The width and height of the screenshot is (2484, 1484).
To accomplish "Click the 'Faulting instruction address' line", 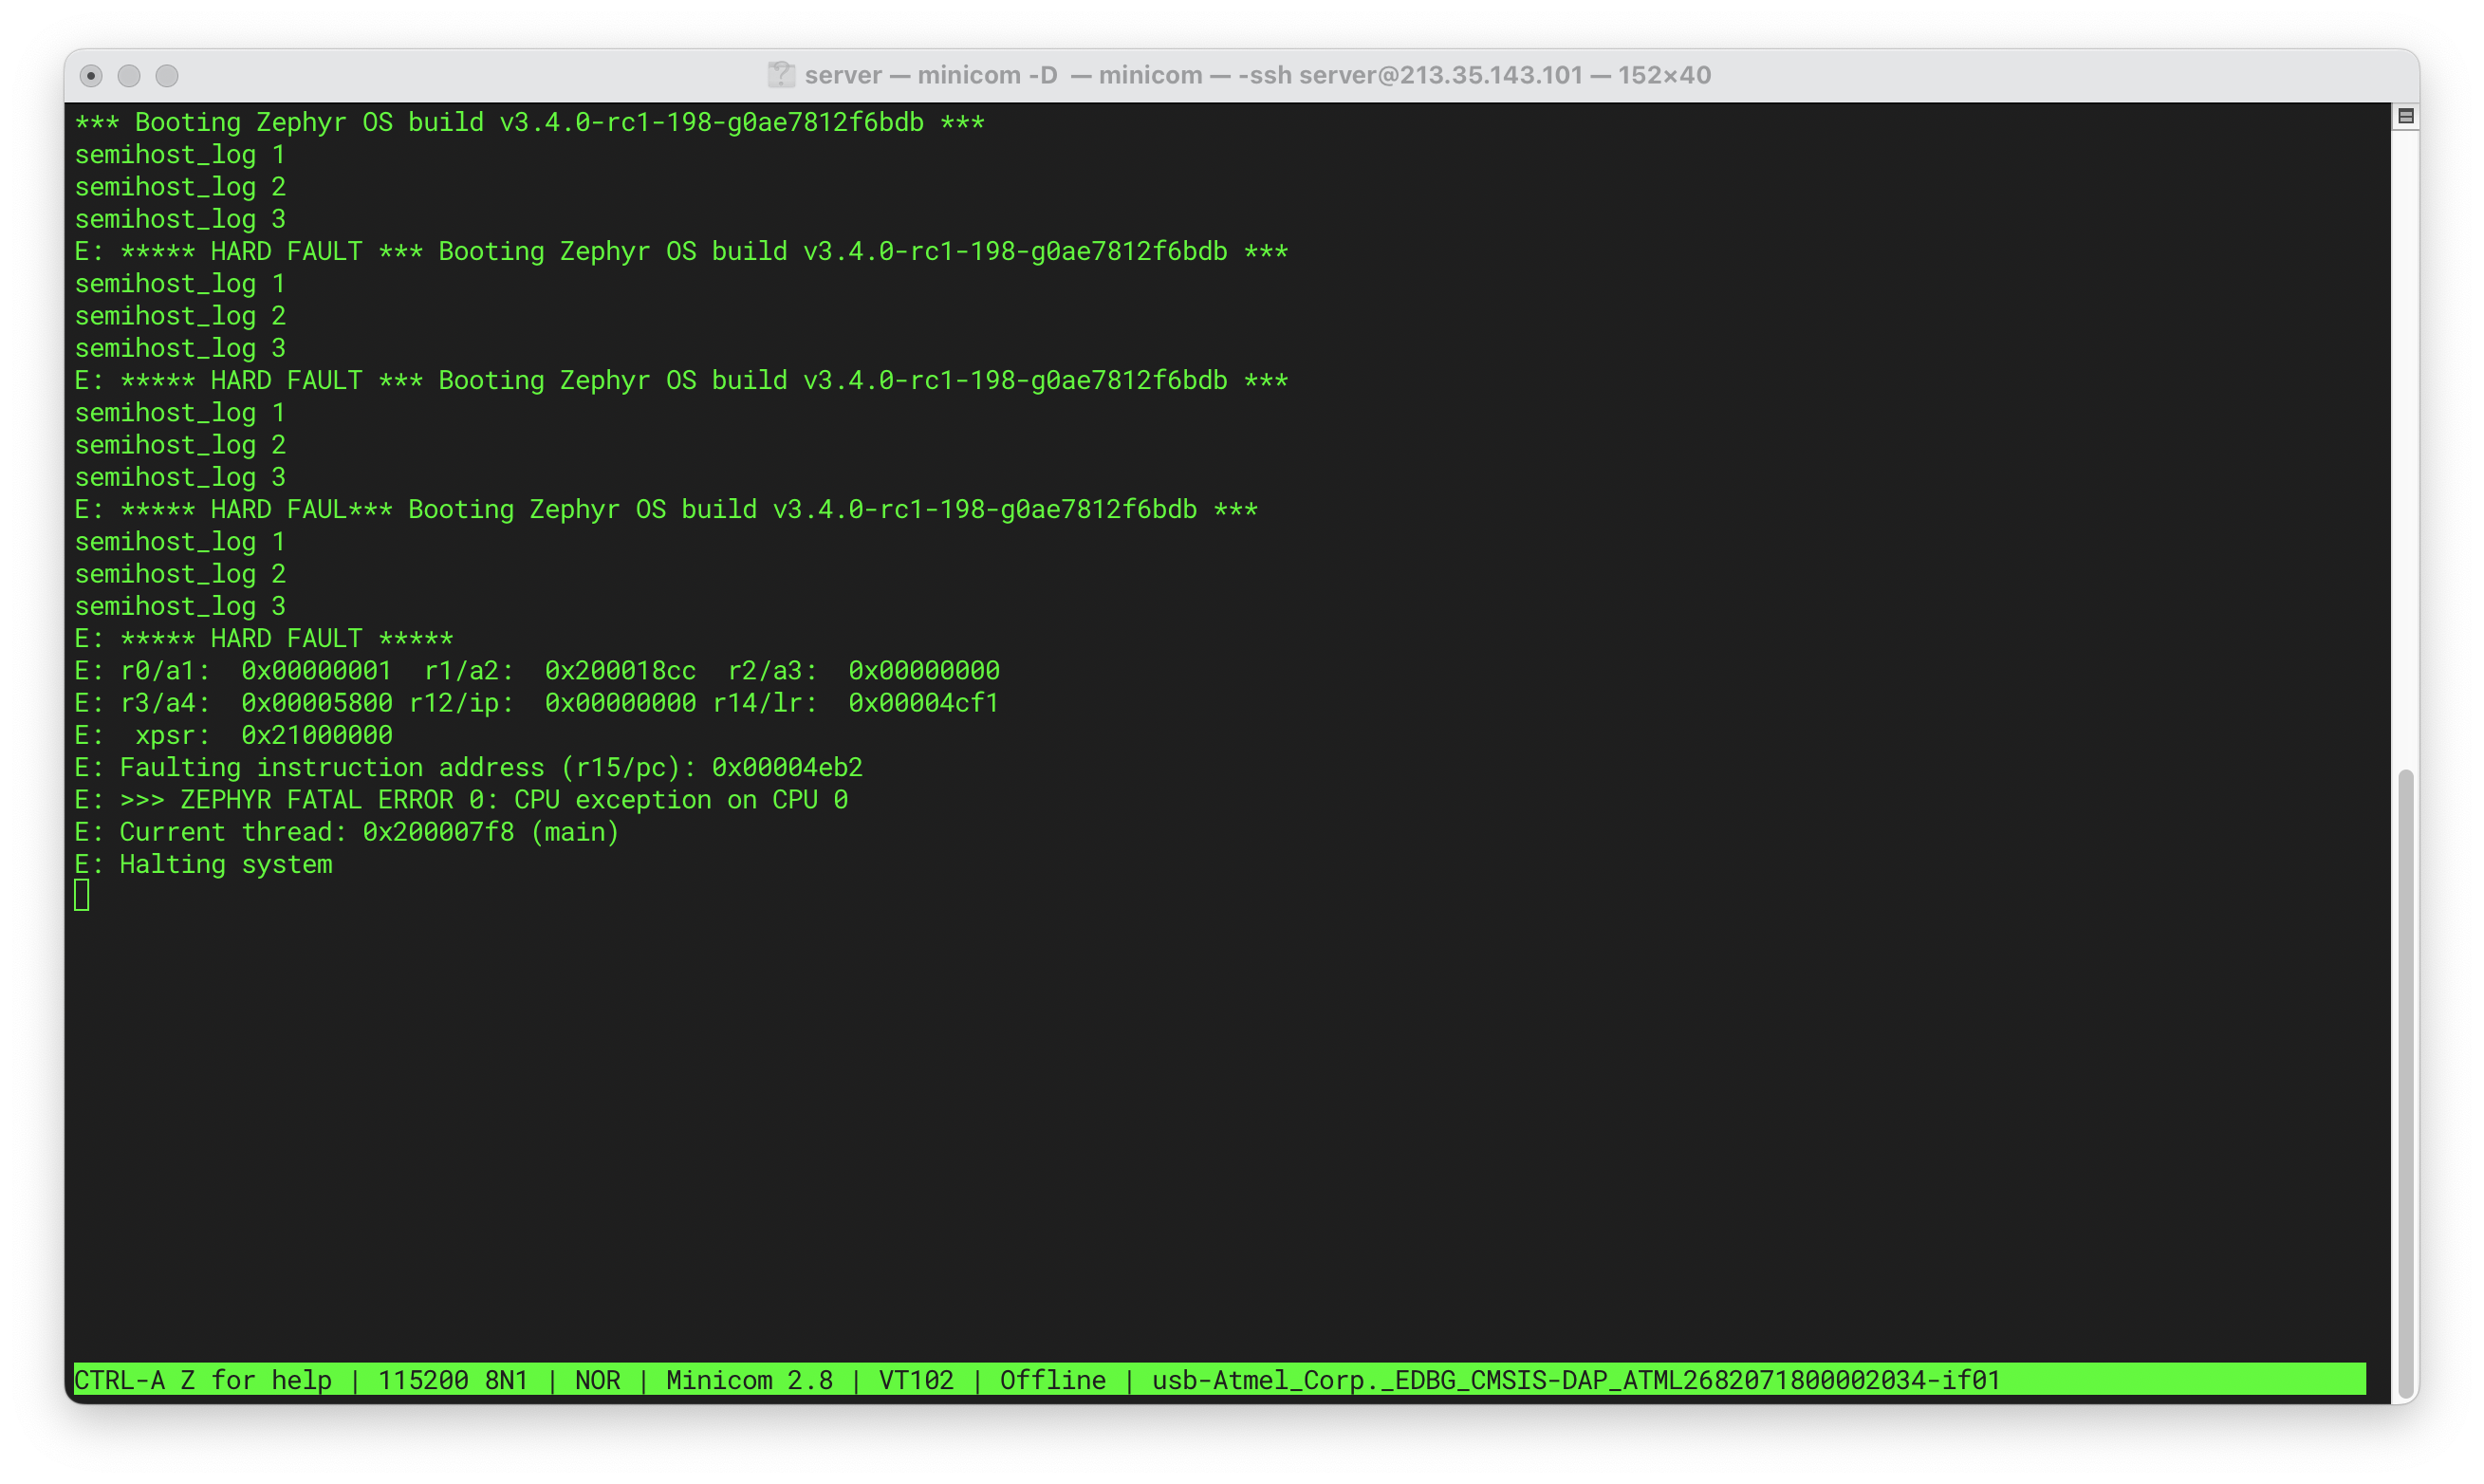I will tap(468, 767).
